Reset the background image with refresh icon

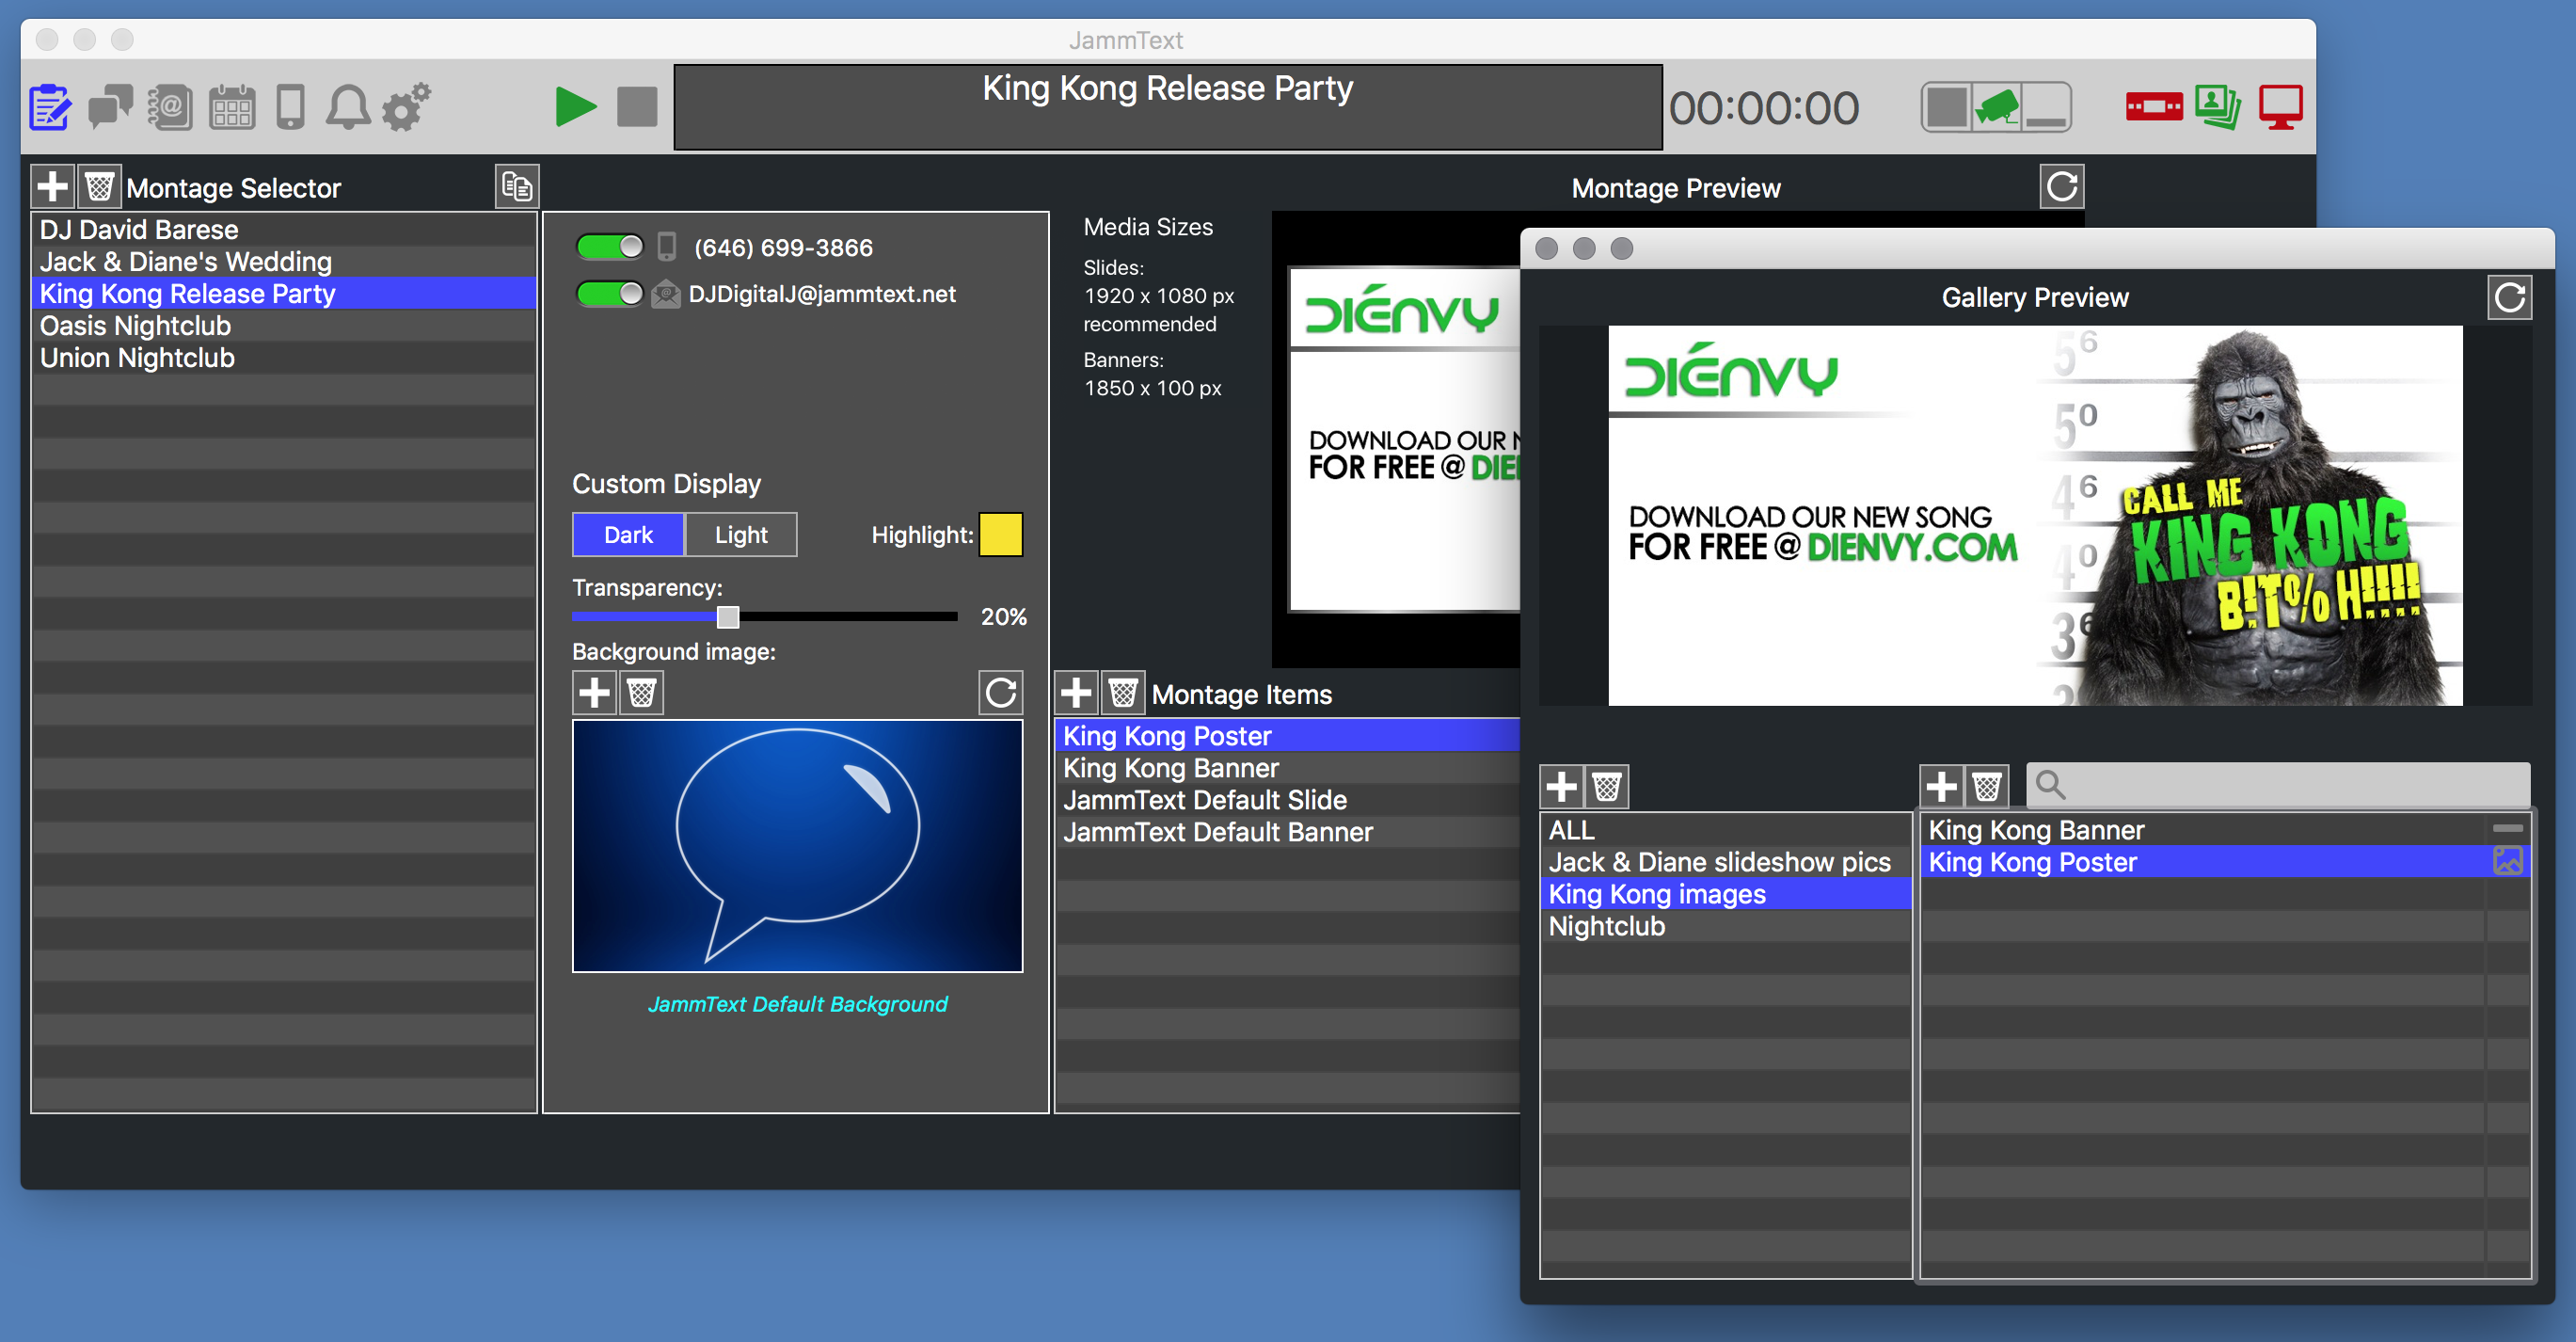[1000, 692]
